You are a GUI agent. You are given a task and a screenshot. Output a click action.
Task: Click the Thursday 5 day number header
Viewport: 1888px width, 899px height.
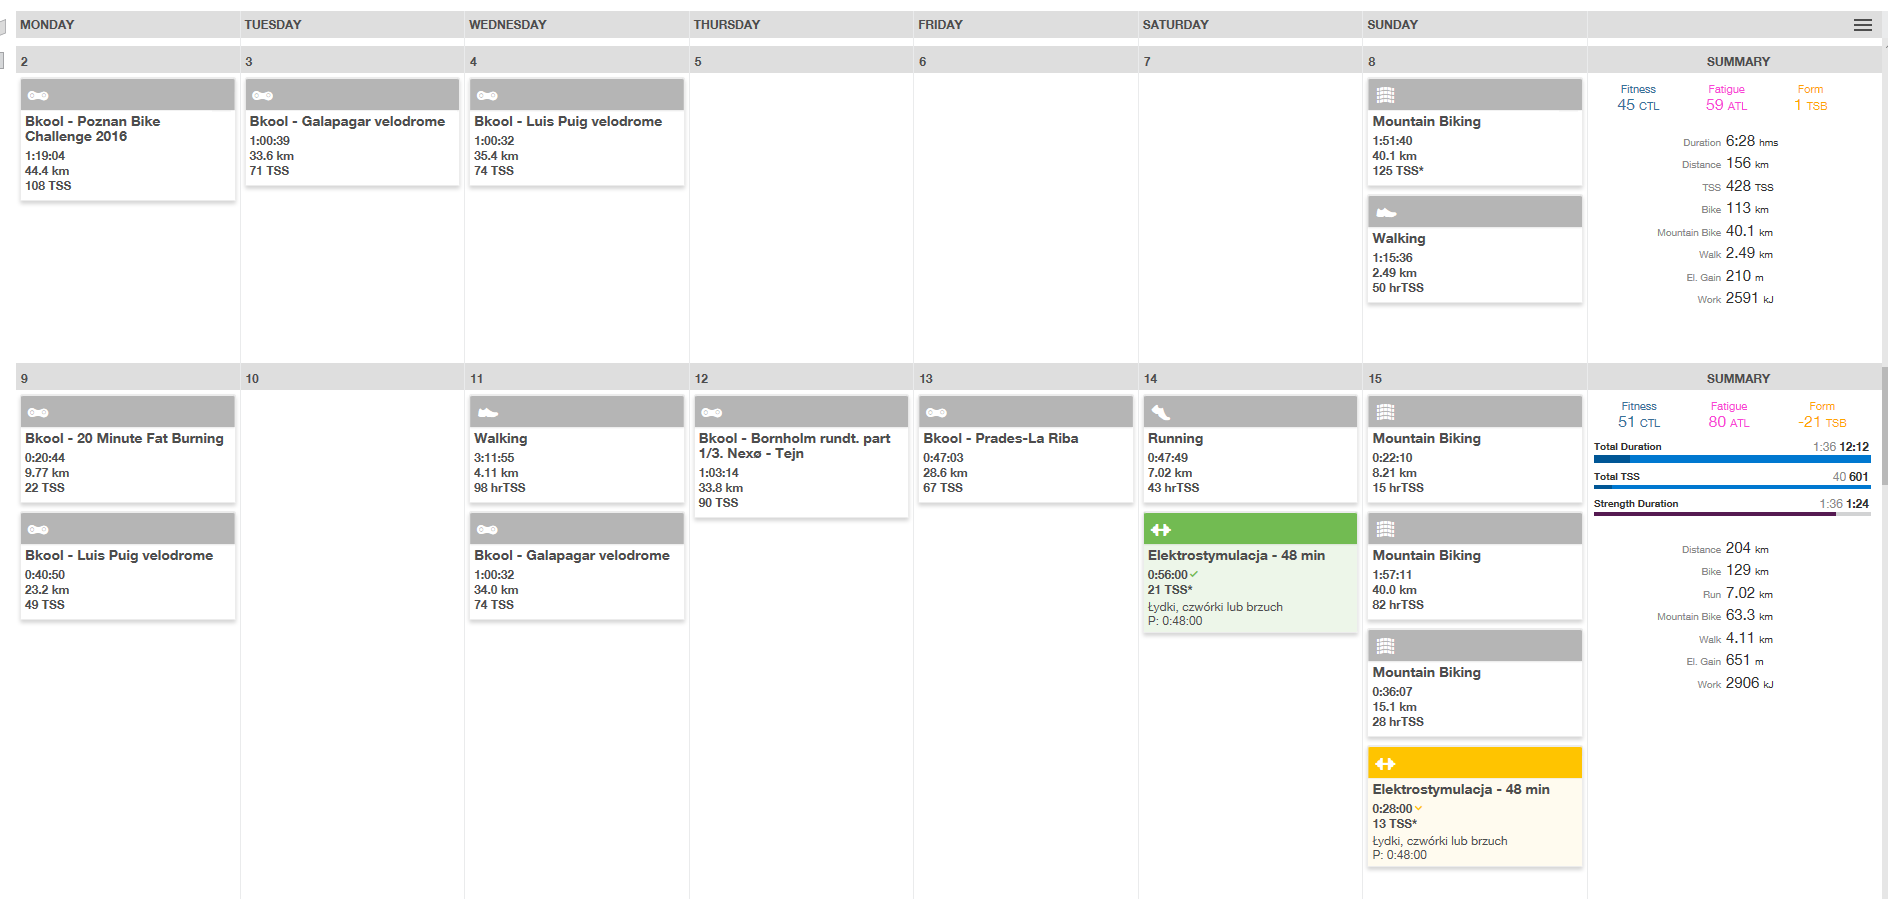coord(698,62)
